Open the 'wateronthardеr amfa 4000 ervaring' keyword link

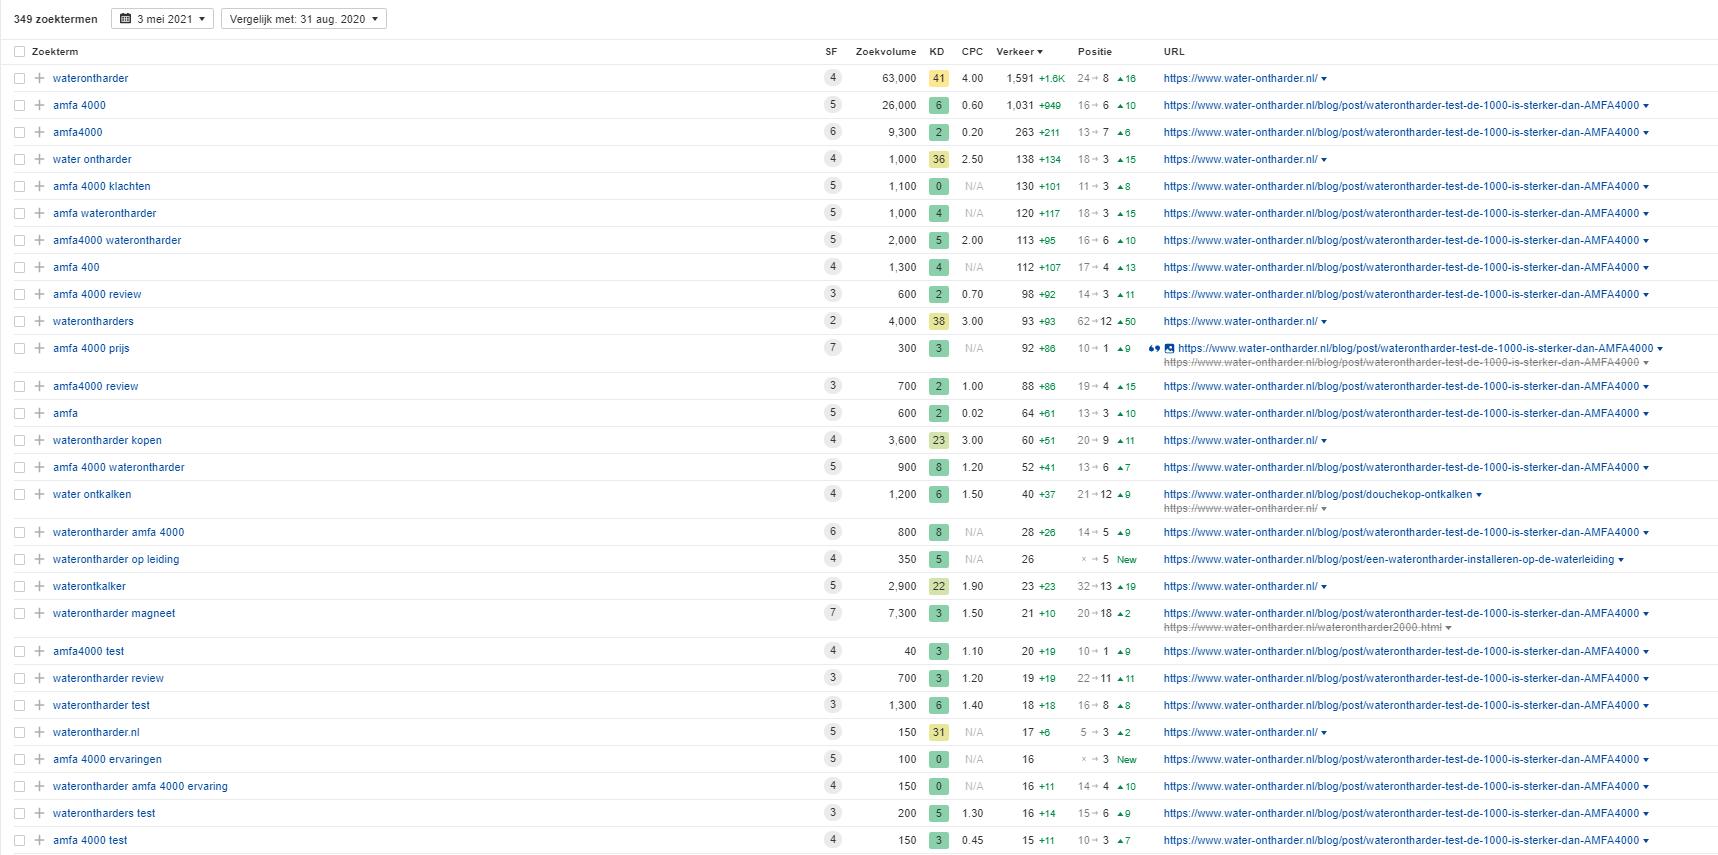pyautogui.click(x=140, y=786)
